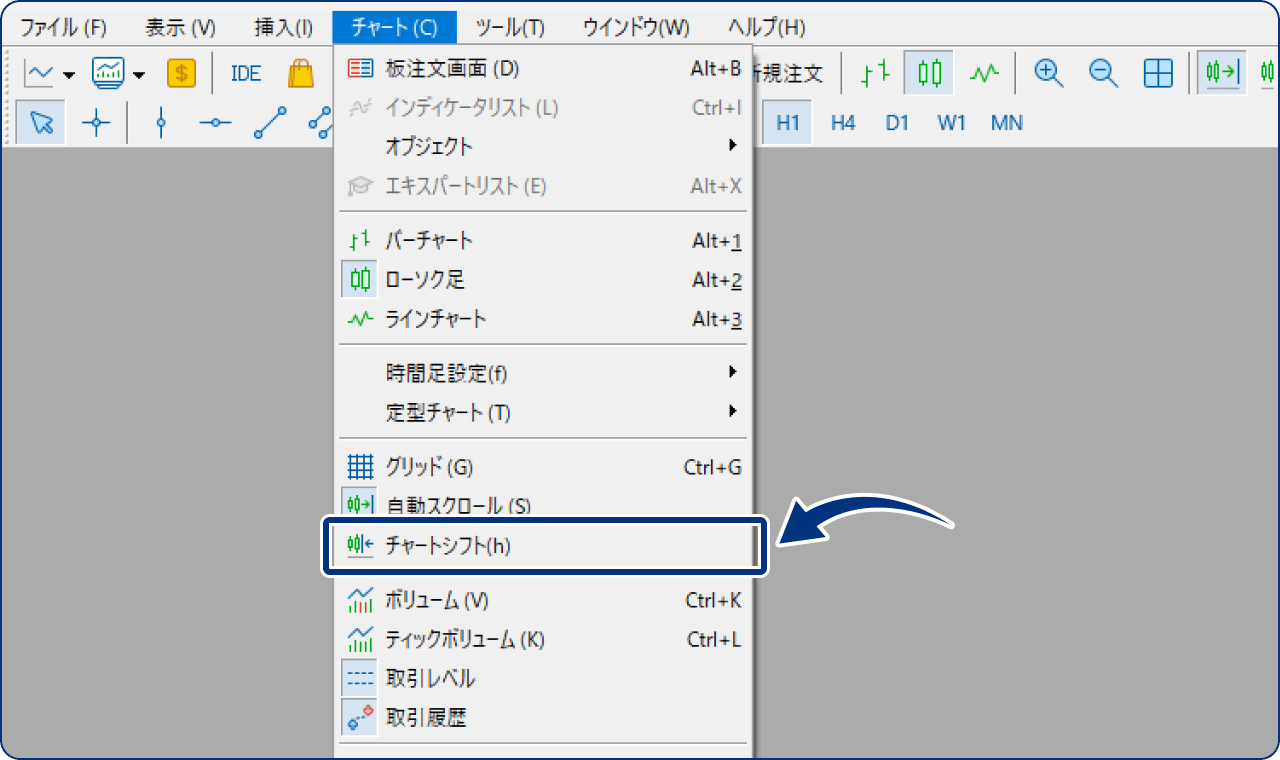Click the tile windows grid icon
The width and height of the screenshot is (1280, 760).
click(x=1157, y=72)
